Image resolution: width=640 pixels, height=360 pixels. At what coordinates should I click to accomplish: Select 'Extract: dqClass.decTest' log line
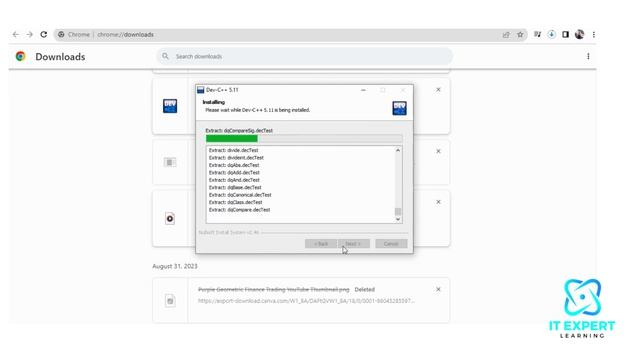pos(236,202)
